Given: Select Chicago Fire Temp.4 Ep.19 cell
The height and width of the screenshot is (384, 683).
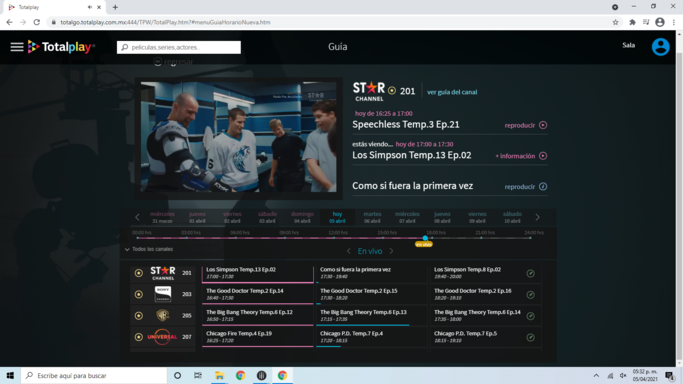Looking at the screenshot, I should [x=257, y=337].
